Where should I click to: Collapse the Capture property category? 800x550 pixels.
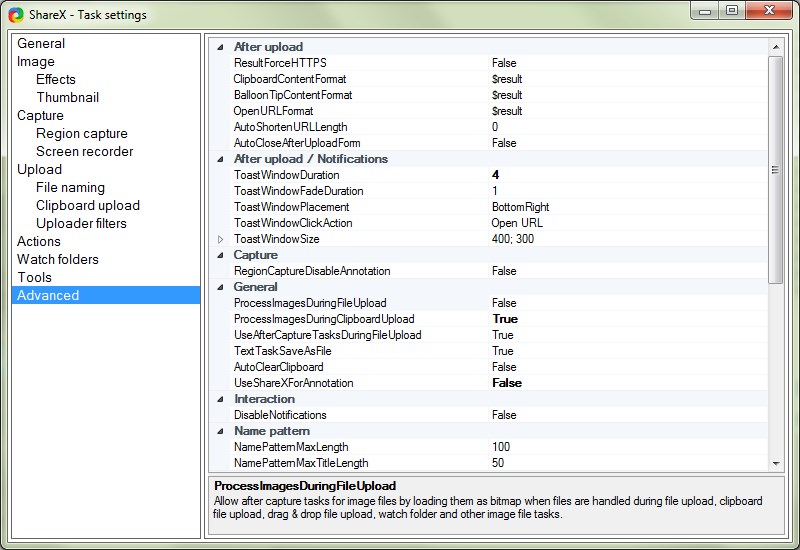(x=220, y=255)
